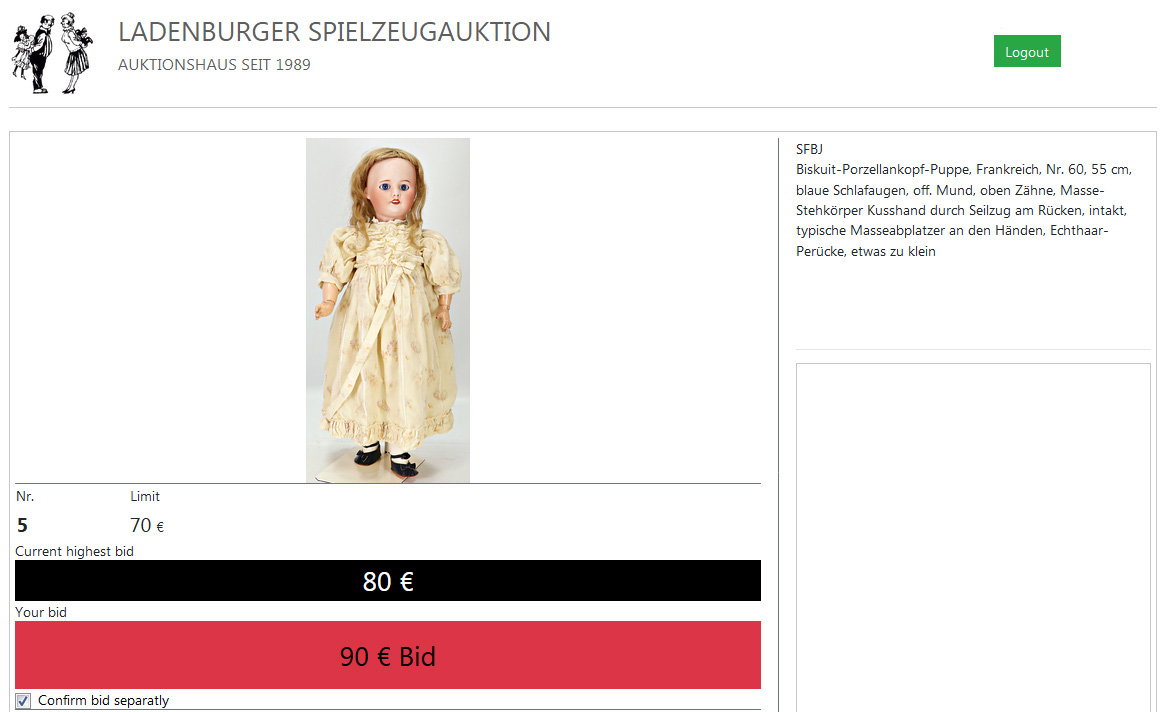Viewport: 1169px width, 712px height.
Task: Click the 70 € limit value
Action: pyautogui.click(x=147, y=526)
